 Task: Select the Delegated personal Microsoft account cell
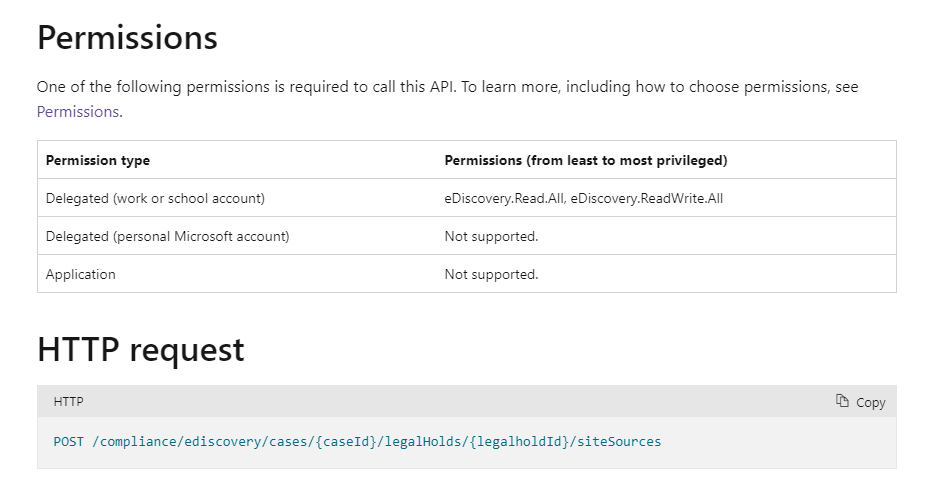[x=167, y=236]
